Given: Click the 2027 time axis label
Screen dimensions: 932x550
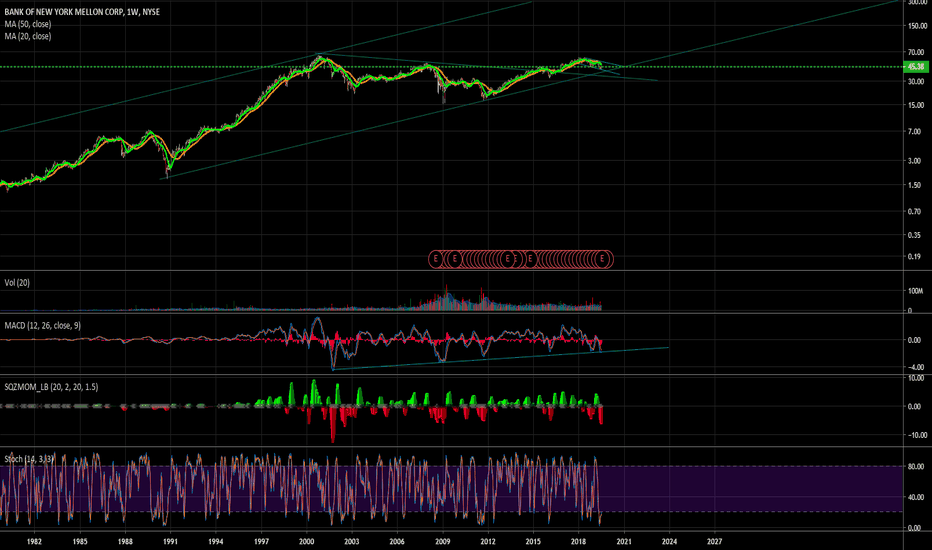Looking at the screenshot, I should click(x=714, y=542).
